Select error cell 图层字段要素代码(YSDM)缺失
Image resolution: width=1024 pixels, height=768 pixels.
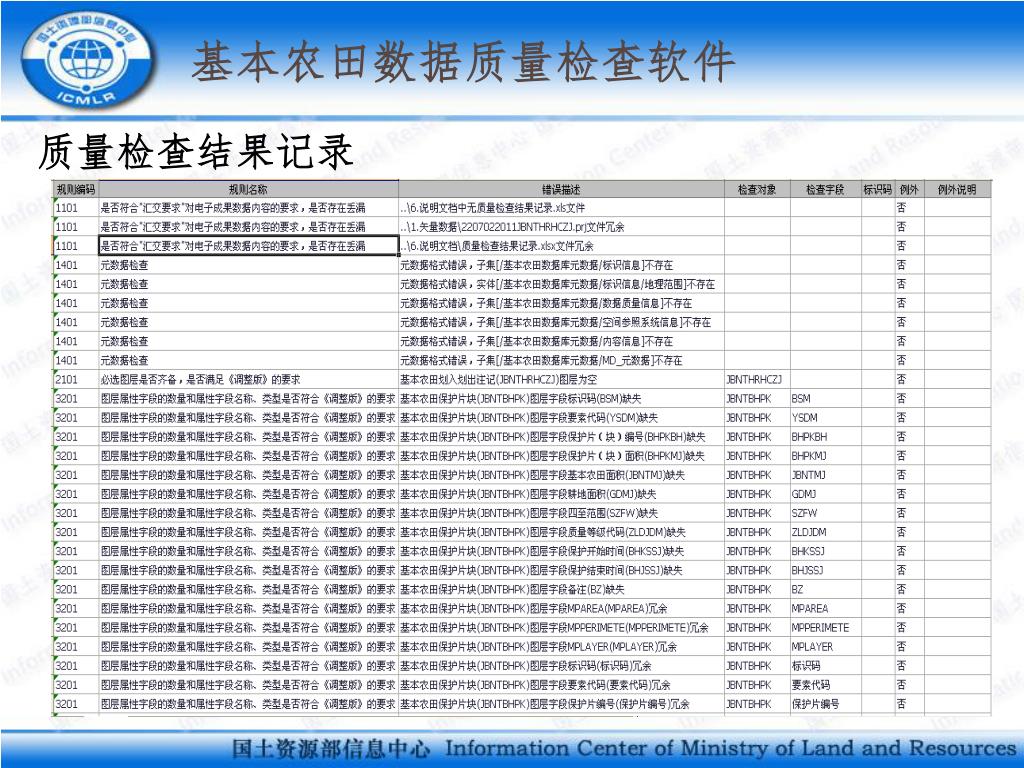[561, 417]
